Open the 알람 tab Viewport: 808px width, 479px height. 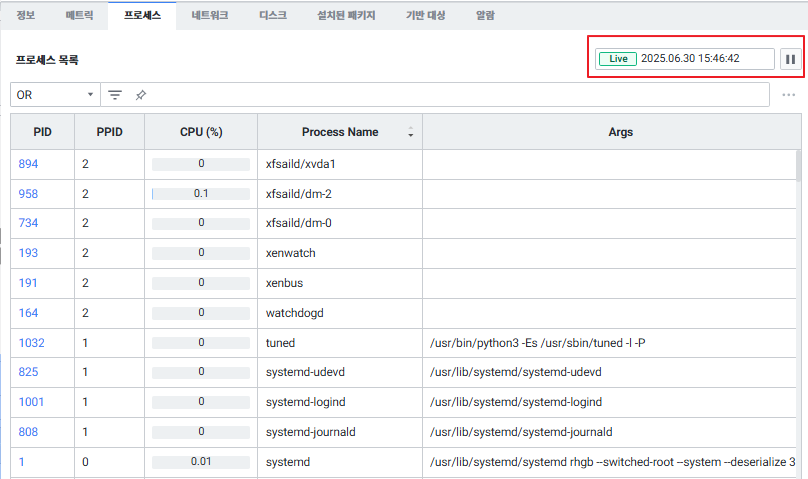click(484, 16)
